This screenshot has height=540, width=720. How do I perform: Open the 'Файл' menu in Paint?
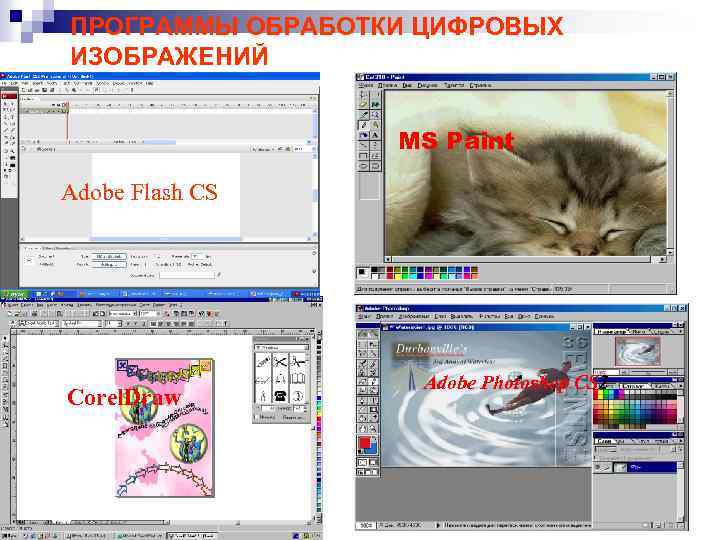366,85
